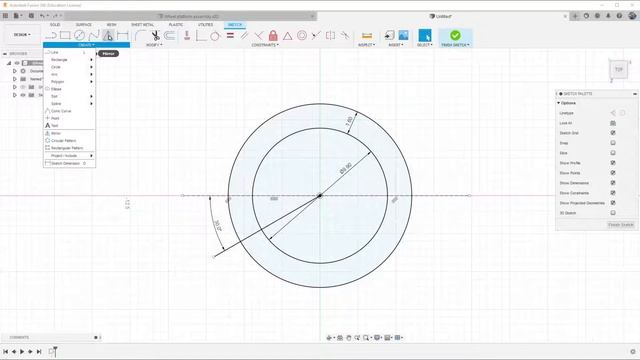Click the Look At icon in Sketch Palette

click(613, 123)
